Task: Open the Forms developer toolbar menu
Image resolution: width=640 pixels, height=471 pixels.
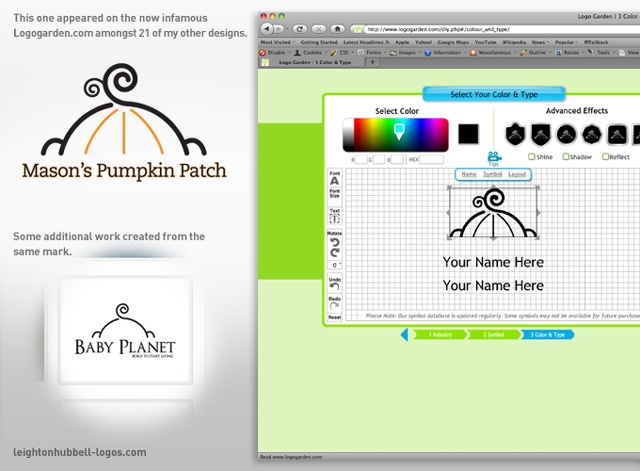Action: point(371,53)
